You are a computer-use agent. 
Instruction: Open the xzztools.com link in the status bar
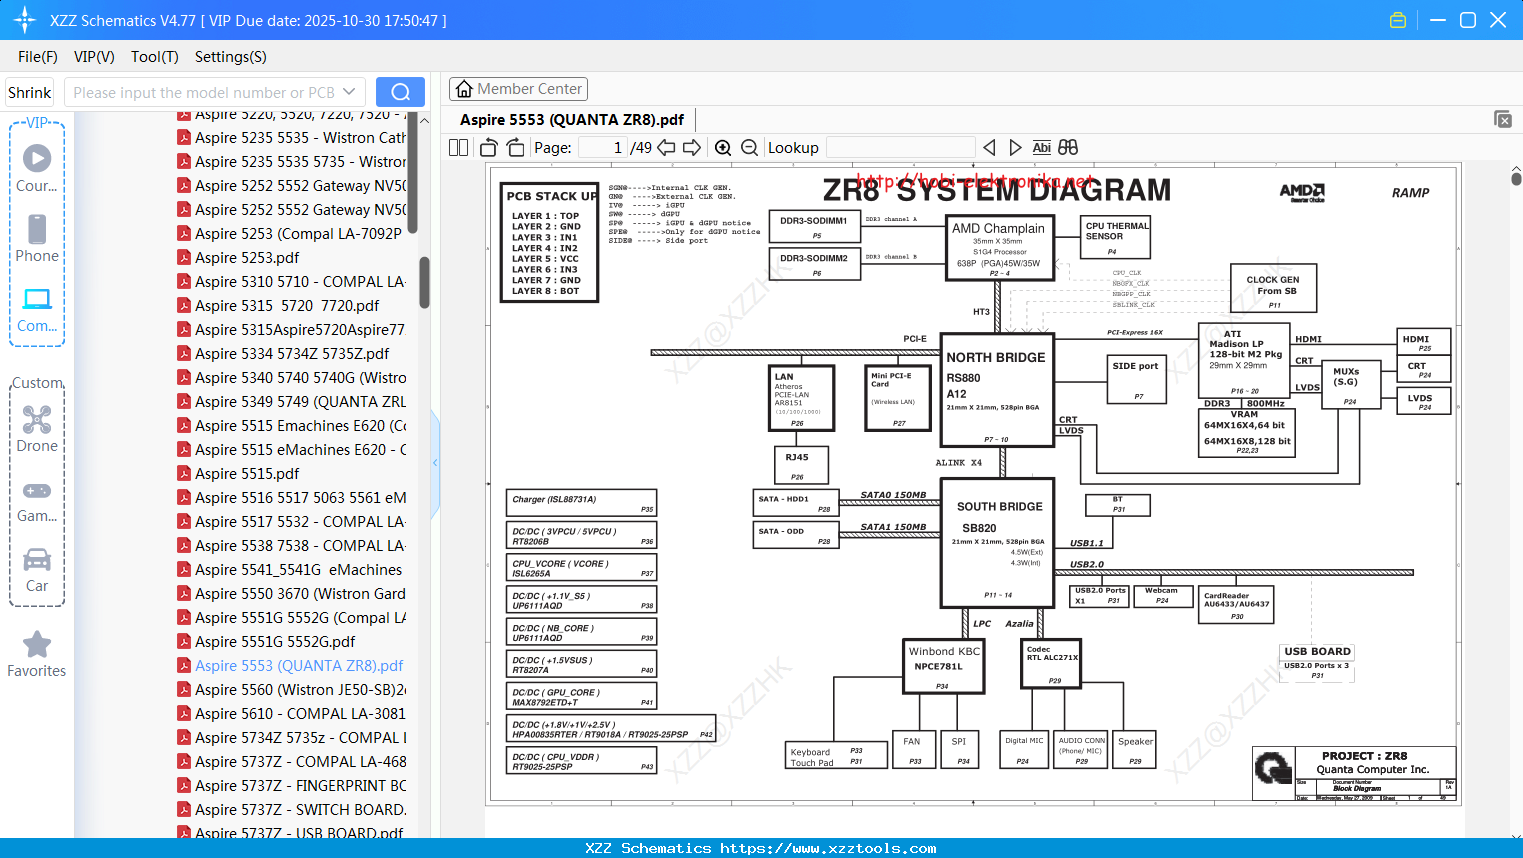tap(828, 848)
